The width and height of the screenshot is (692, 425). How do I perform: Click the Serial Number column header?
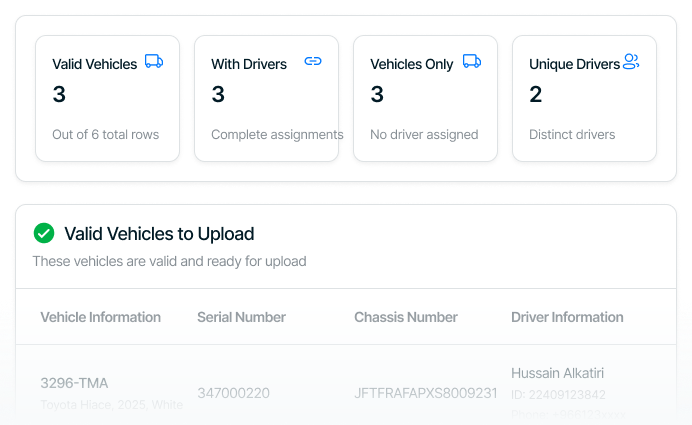click(241, 317)
